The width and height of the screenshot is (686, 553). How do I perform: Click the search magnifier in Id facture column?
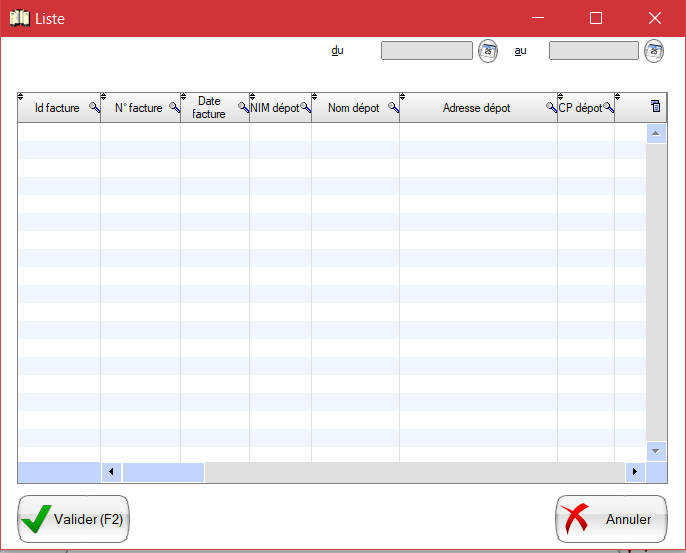94,107
